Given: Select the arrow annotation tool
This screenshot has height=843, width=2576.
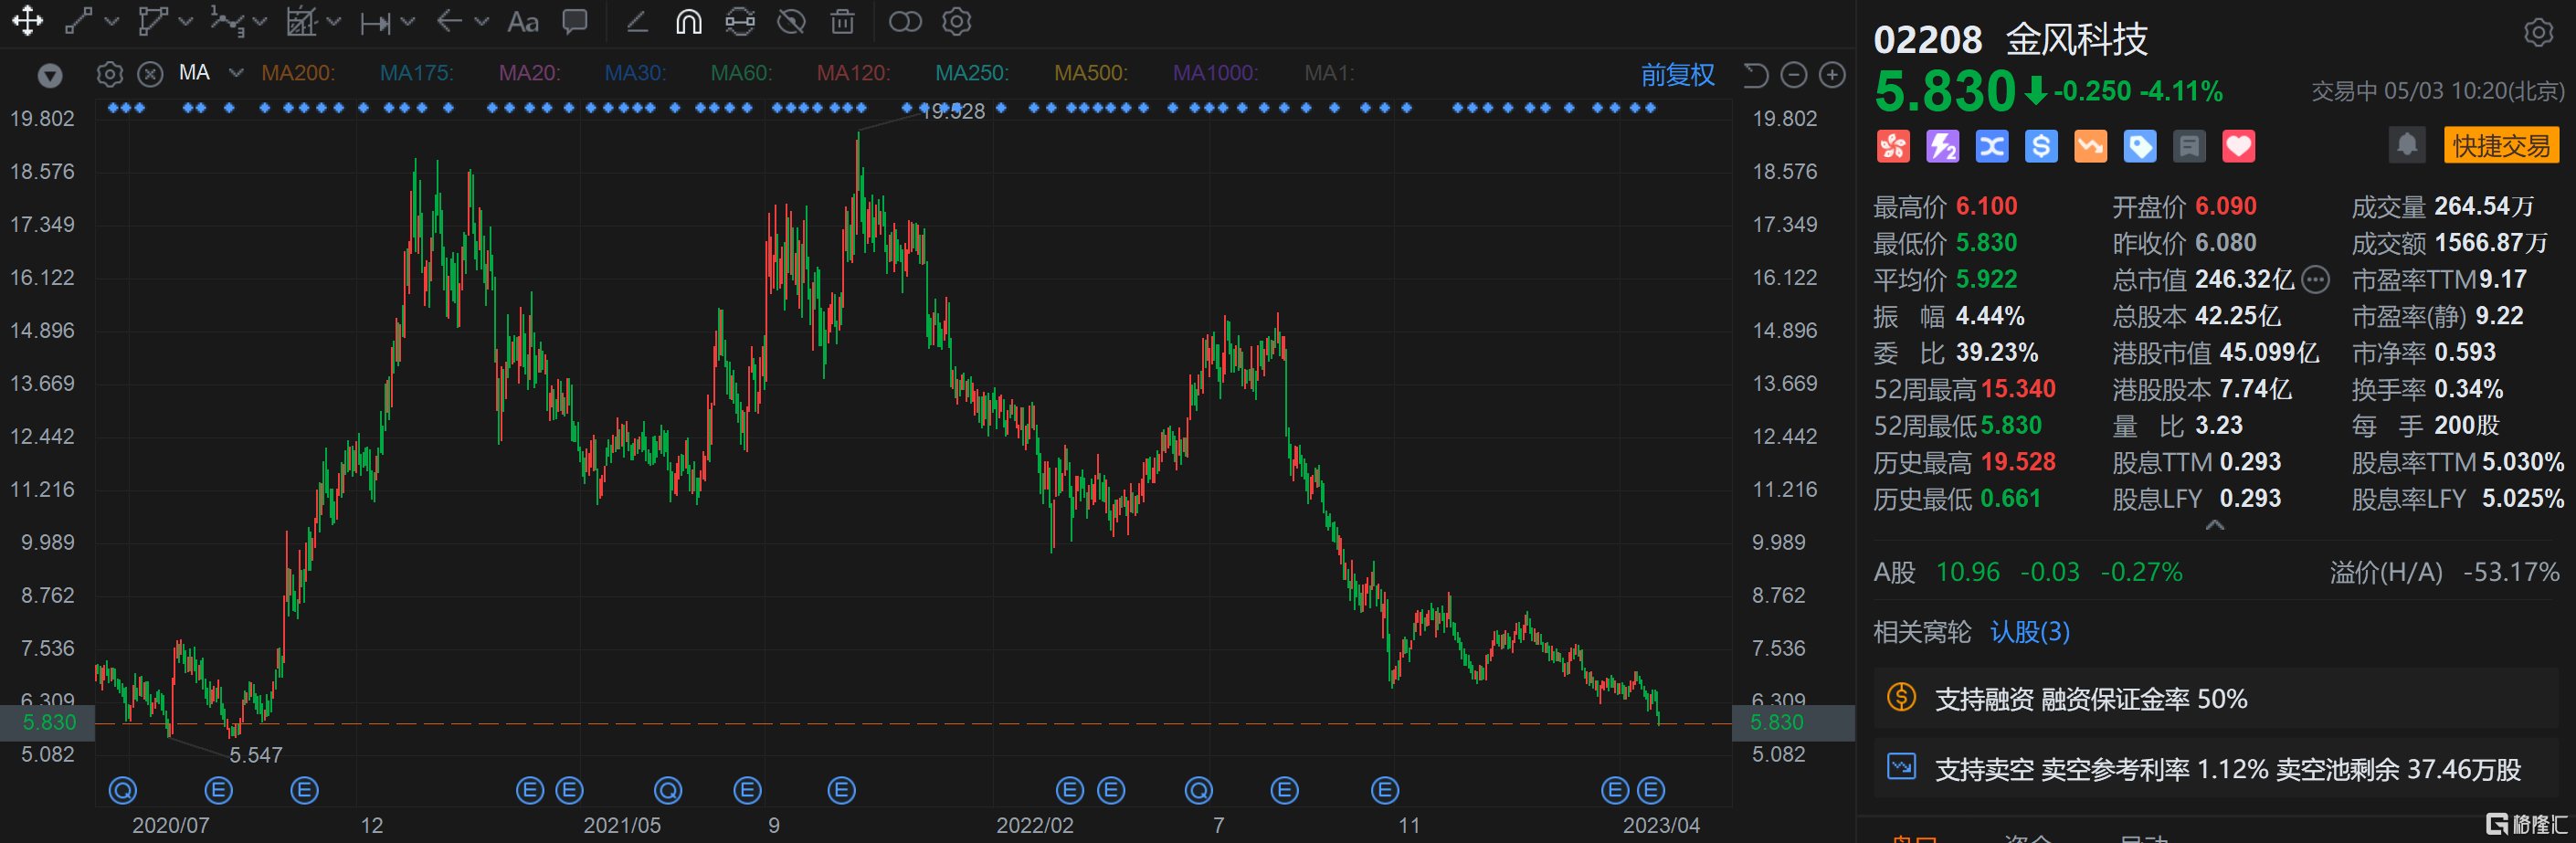Looking at the screenshot, I should [449, 21].
